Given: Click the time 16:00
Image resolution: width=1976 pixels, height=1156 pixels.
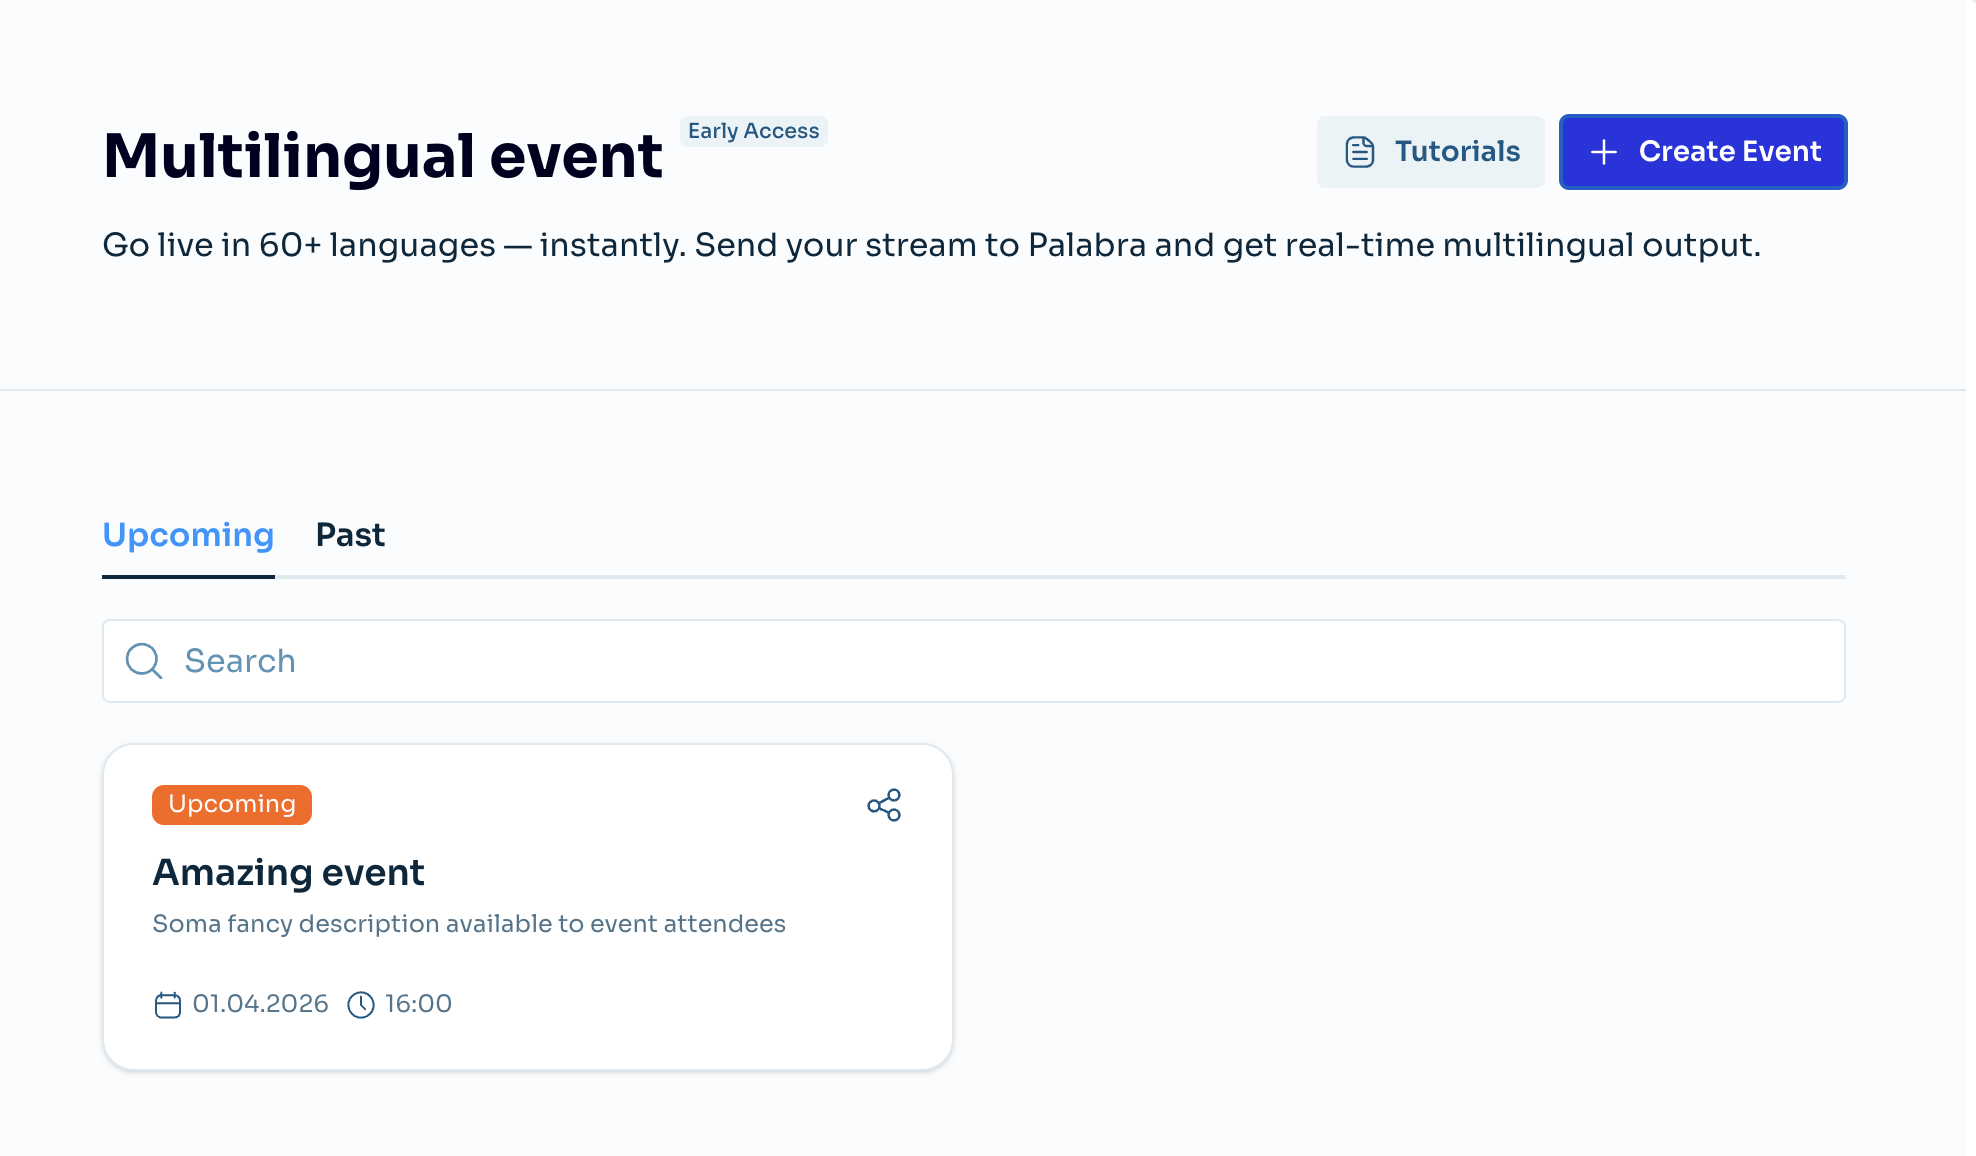Looking at the screenshot, I should (418, 1004).
